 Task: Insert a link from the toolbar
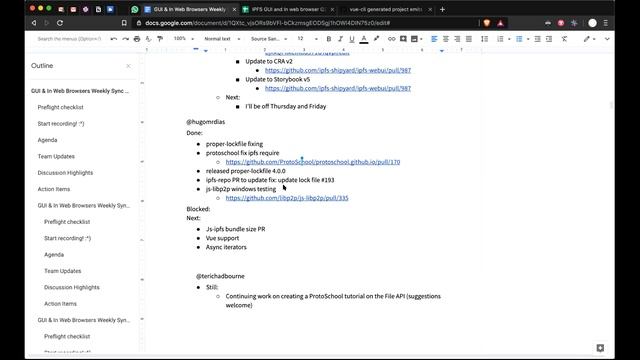pyautogui.click(x=391, y=39)
